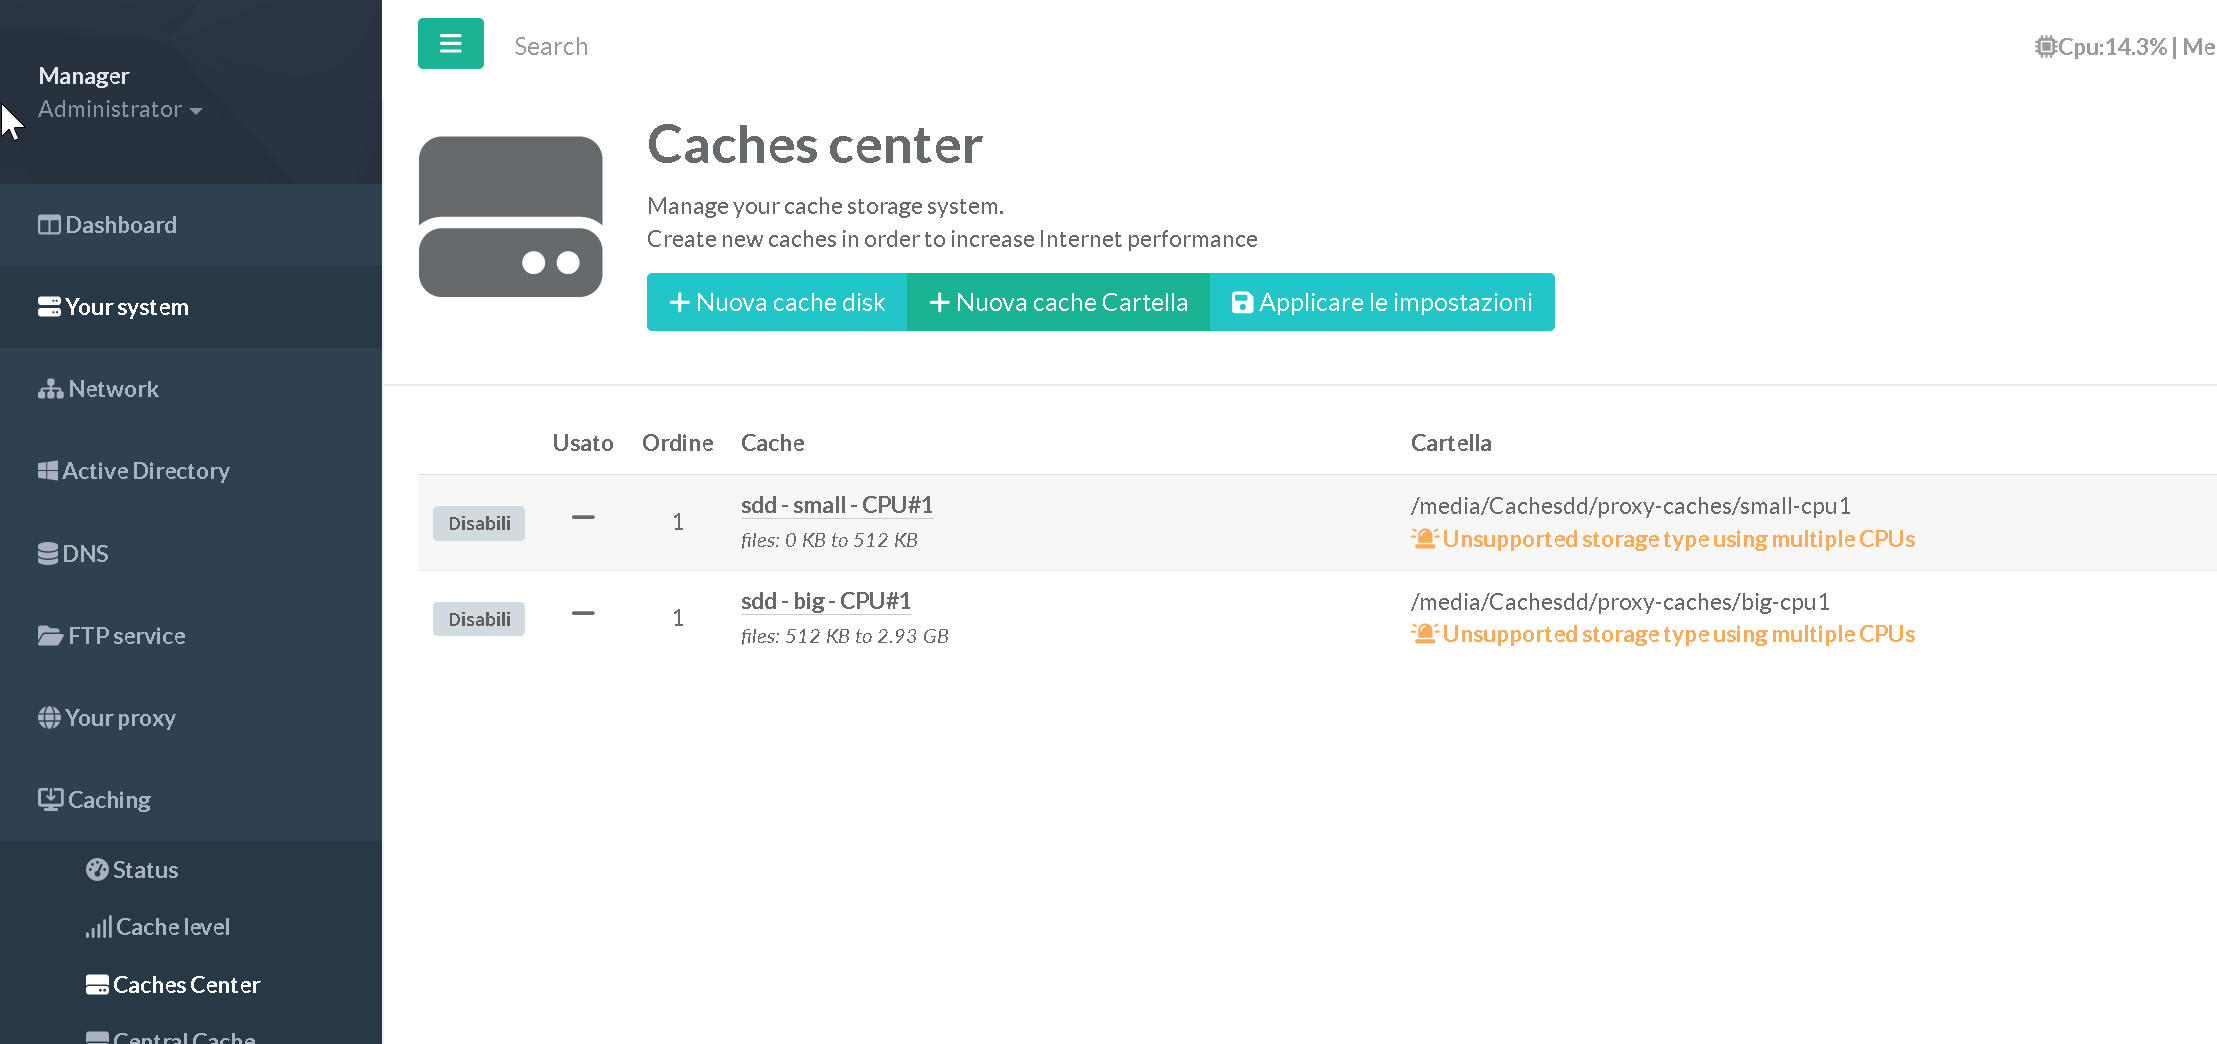Image resolution: width=2217 pixels, height=1044 pixels.
Task: Click the CPU chip status icon
Action: point(2045,47)
